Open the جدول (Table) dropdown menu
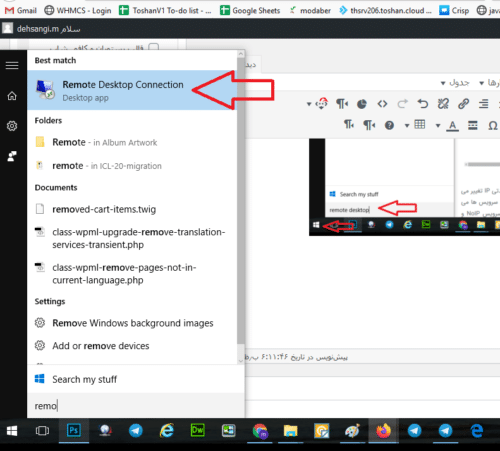This screenshot has width=500, height=451. (455, 83)
